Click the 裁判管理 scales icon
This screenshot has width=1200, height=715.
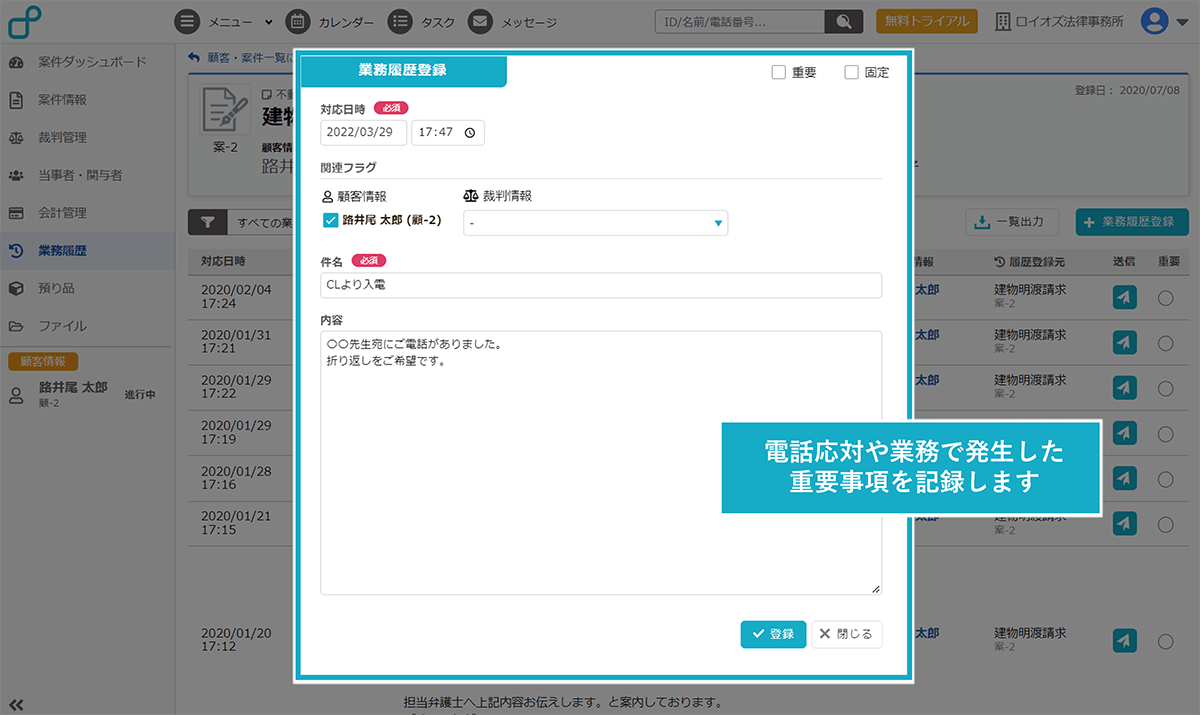16,138
